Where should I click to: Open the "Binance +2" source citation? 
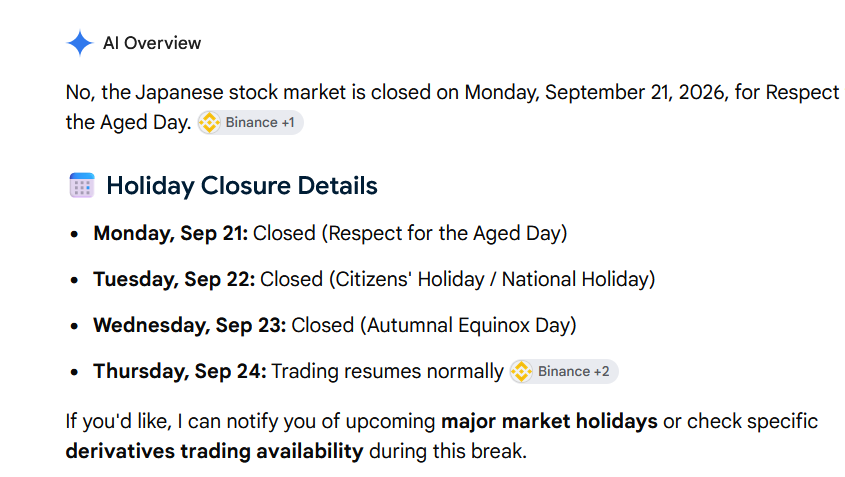pos(564,371)
